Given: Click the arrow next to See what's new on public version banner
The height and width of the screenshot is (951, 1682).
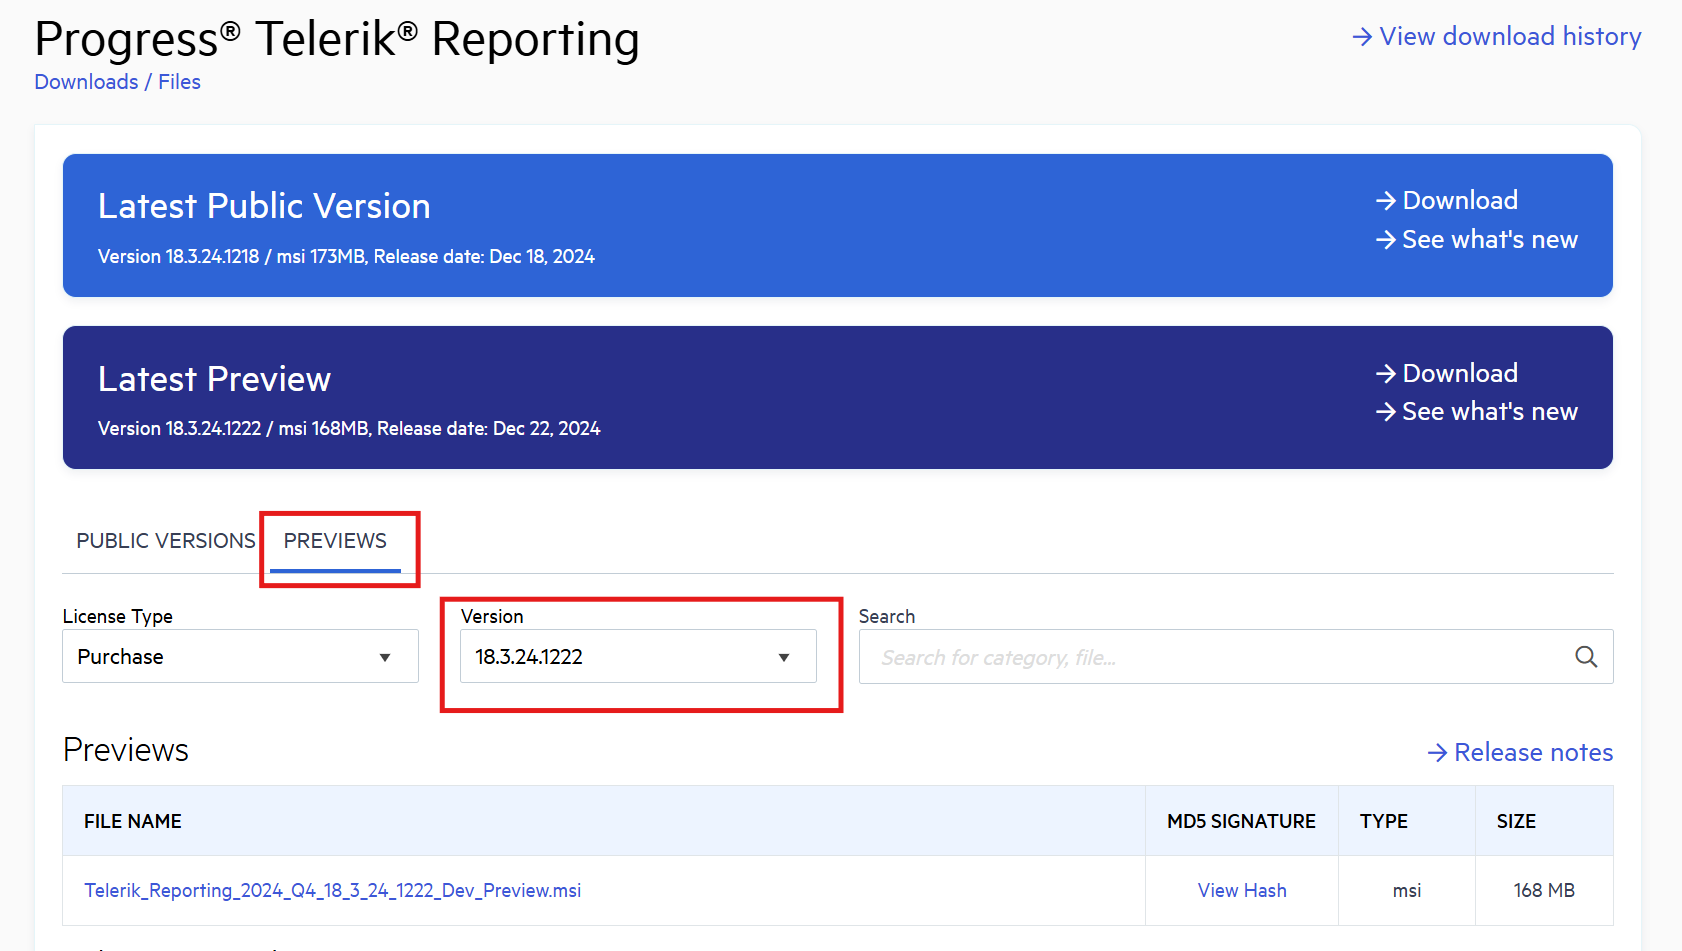Looking at the screenshot, I should [x=1386, y=239].
